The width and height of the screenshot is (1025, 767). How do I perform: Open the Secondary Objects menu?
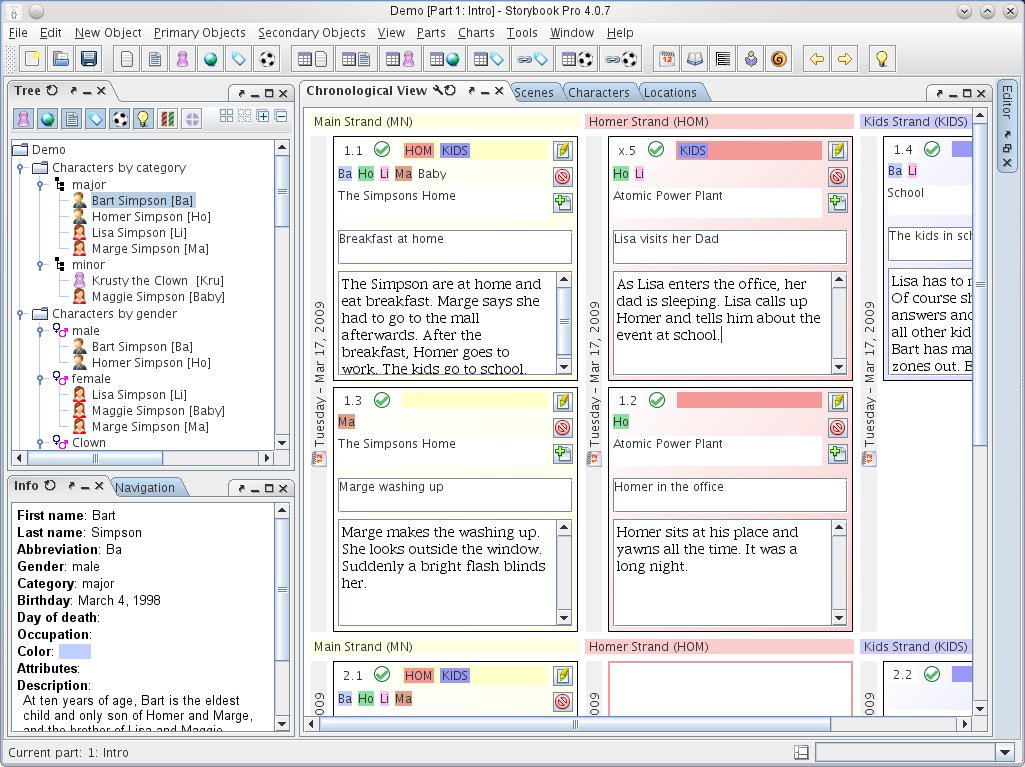(311, 33)
